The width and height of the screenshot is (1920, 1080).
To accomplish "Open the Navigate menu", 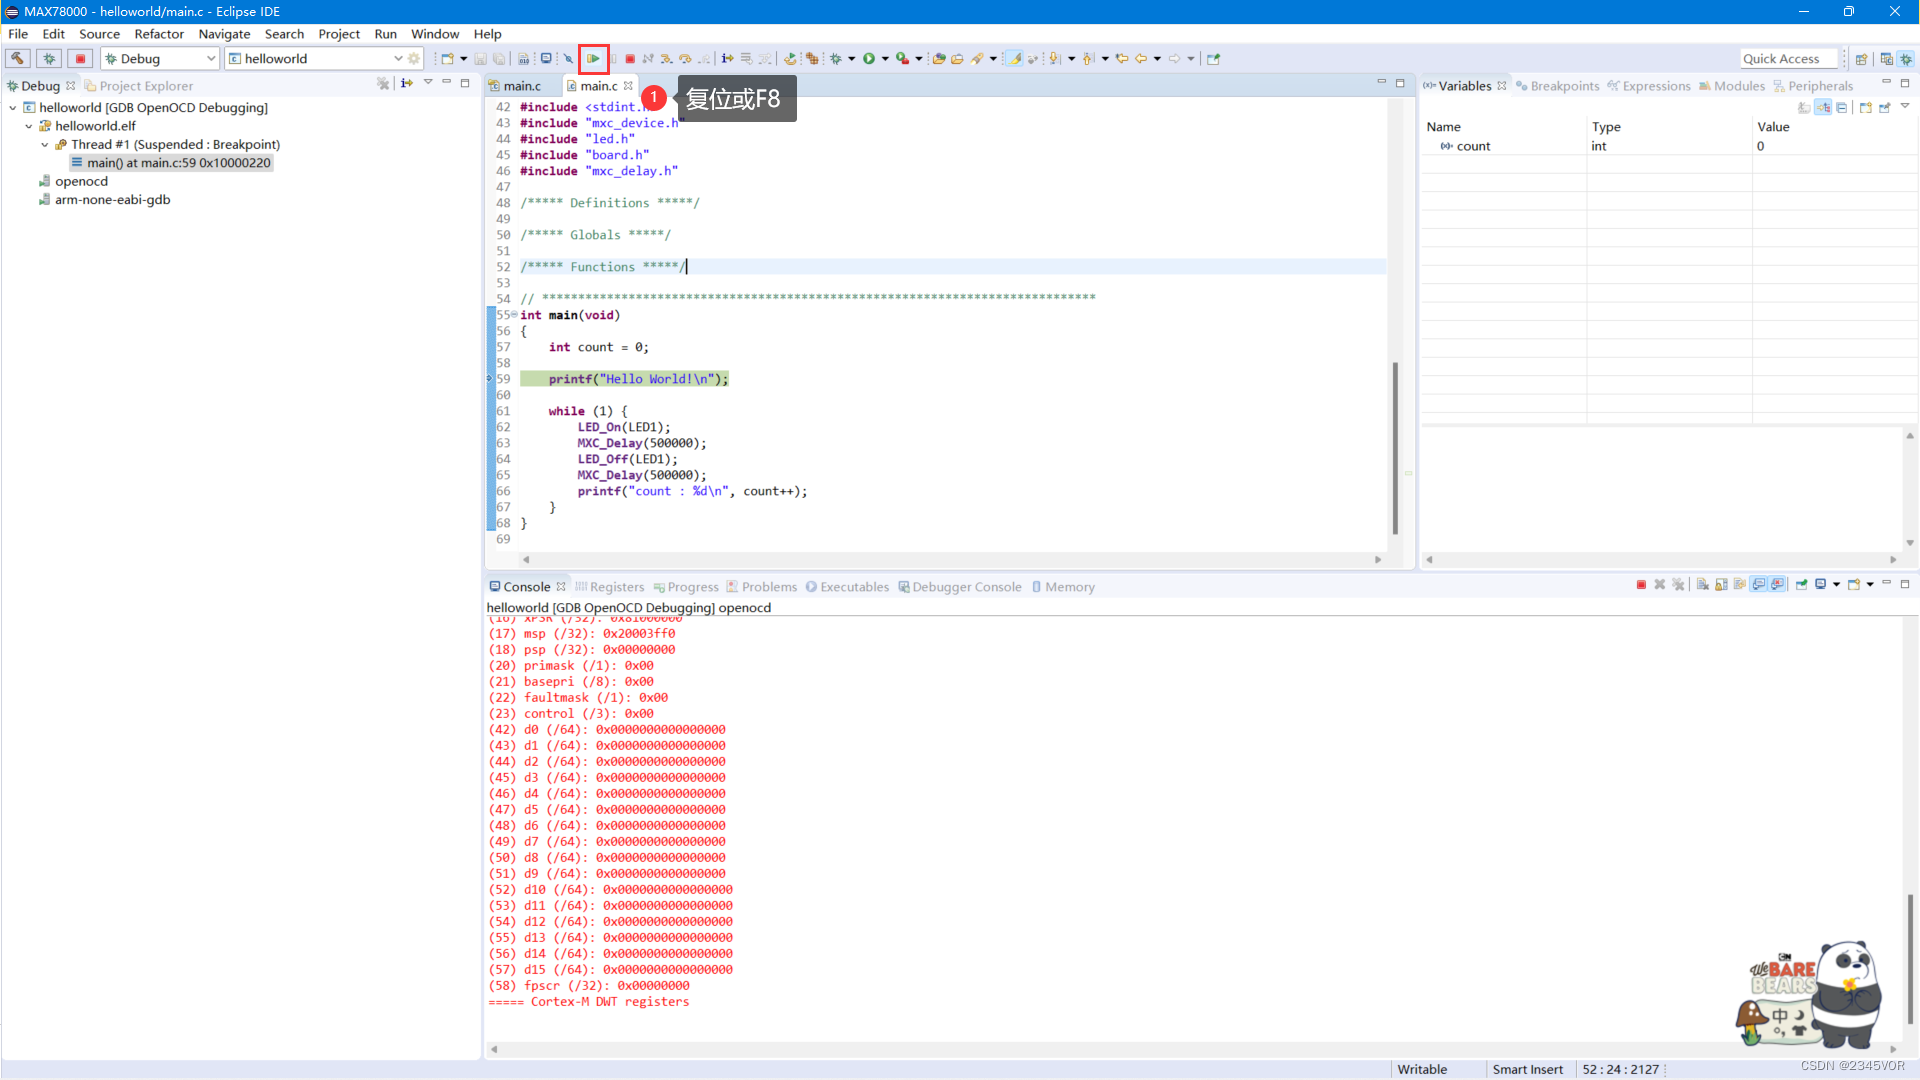I will (224, 34).
